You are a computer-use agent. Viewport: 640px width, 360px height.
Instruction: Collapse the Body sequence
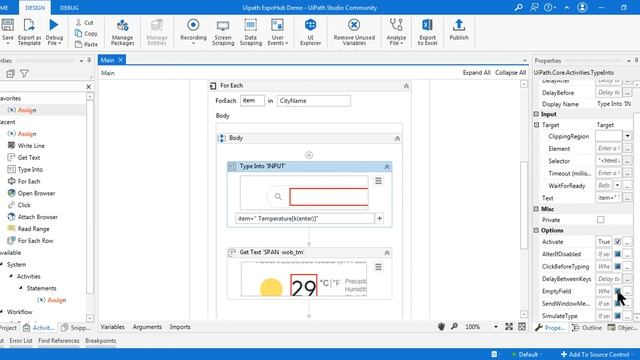click(x=397, y=139)
